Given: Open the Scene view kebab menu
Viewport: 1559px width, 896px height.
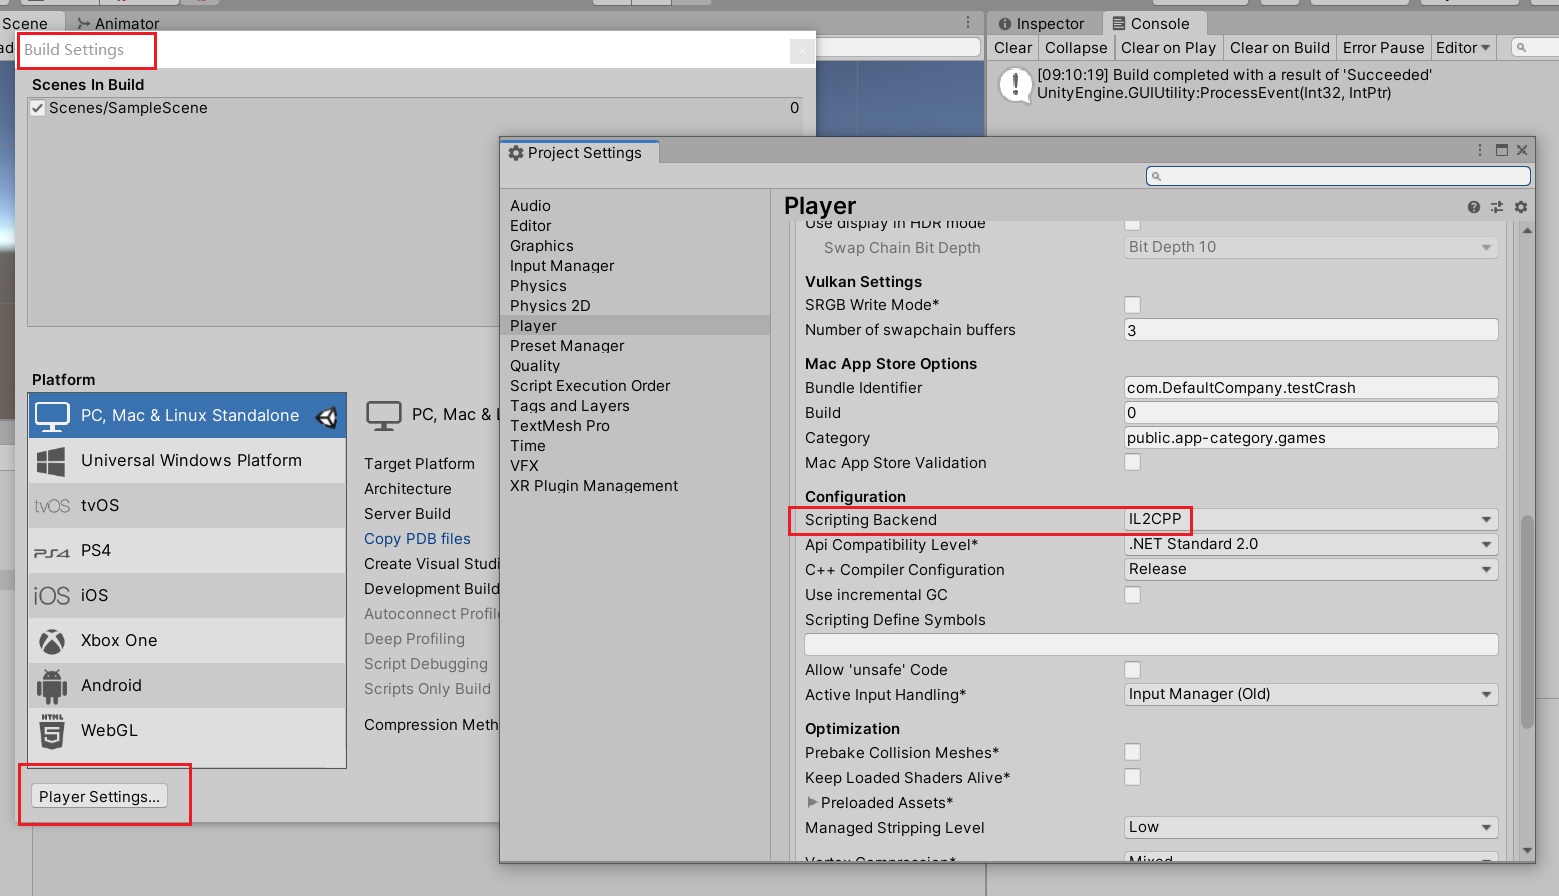Looking at the screenshot, I should [968, 22].
